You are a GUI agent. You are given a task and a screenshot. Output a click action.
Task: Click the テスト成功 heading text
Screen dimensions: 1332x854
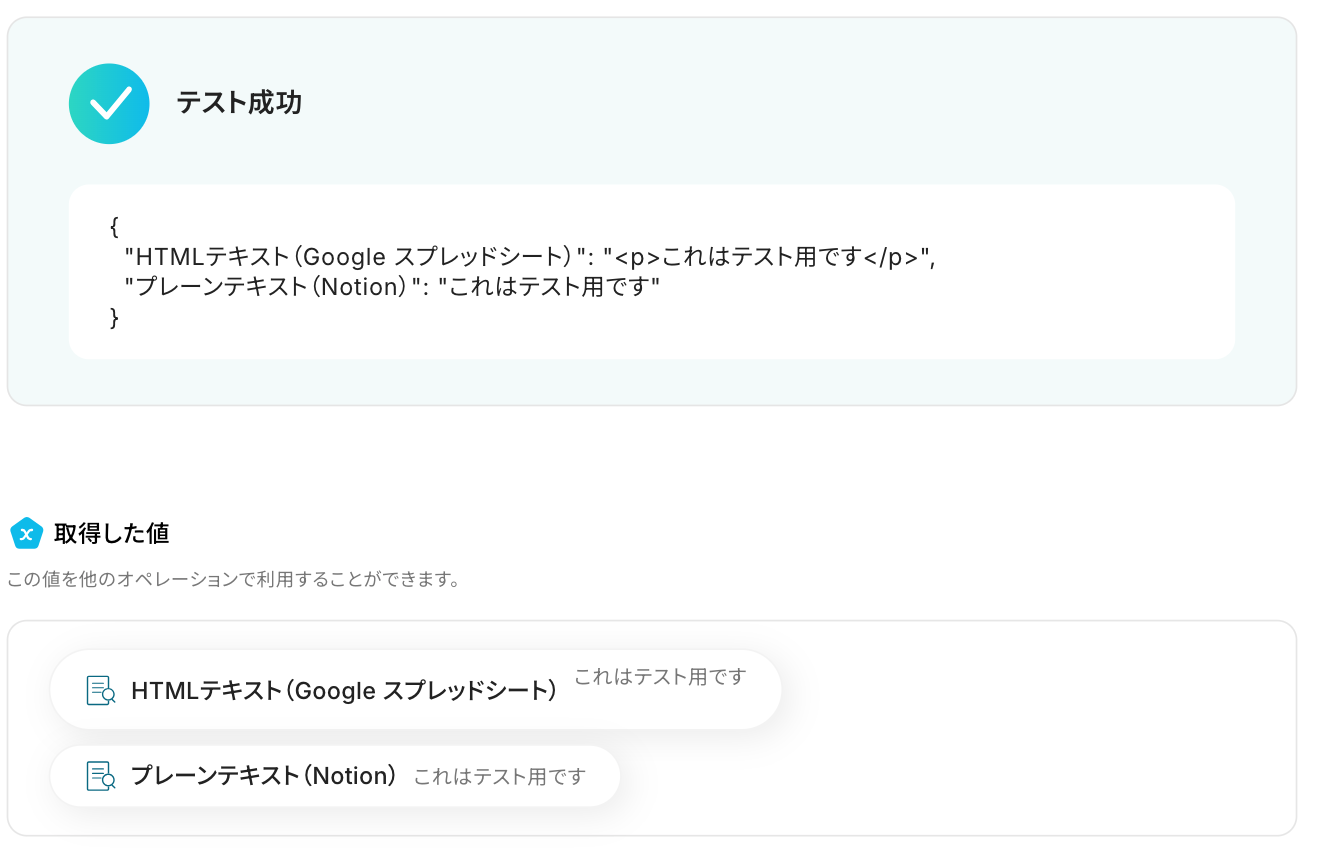239,103
